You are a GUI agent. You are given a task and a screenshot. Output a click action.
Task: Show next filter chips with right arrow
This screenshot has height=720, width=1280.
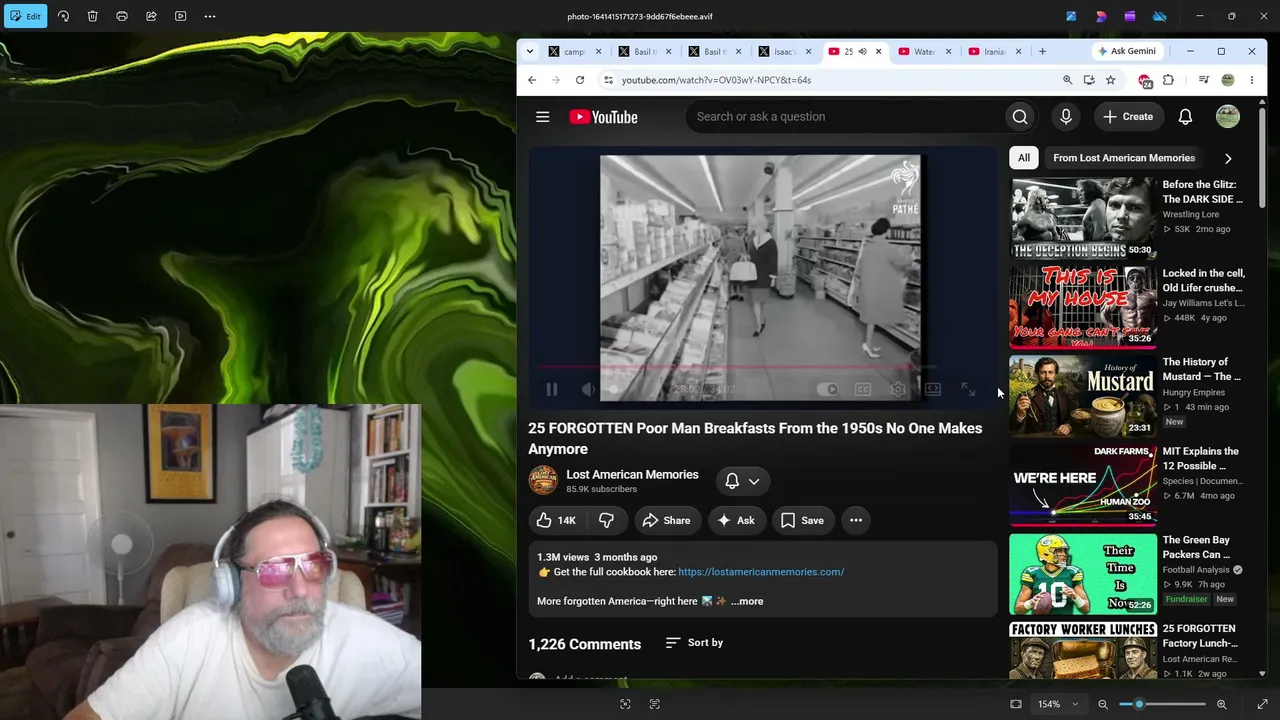pos(1228,158)
